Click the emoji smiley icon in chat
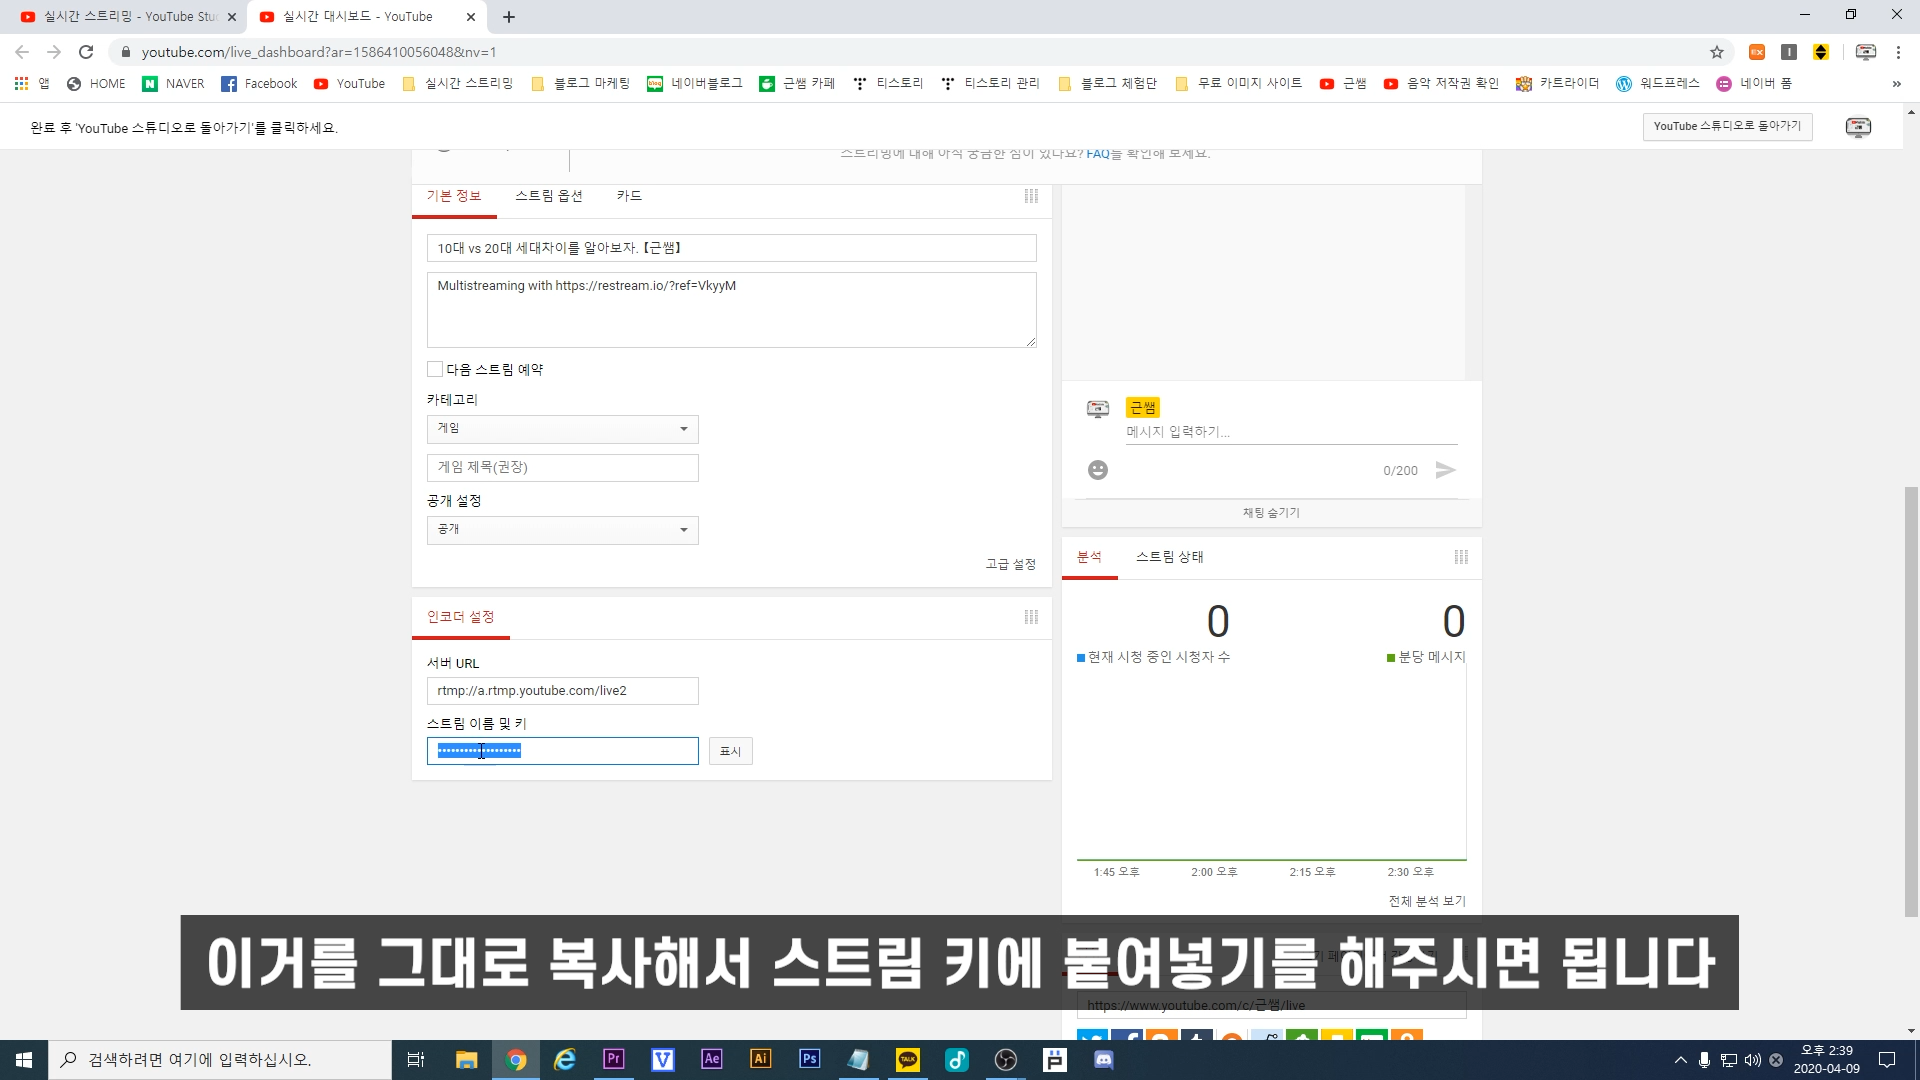The width and height of the screenshot is (1920, 1080). [x=1098, y=470]
